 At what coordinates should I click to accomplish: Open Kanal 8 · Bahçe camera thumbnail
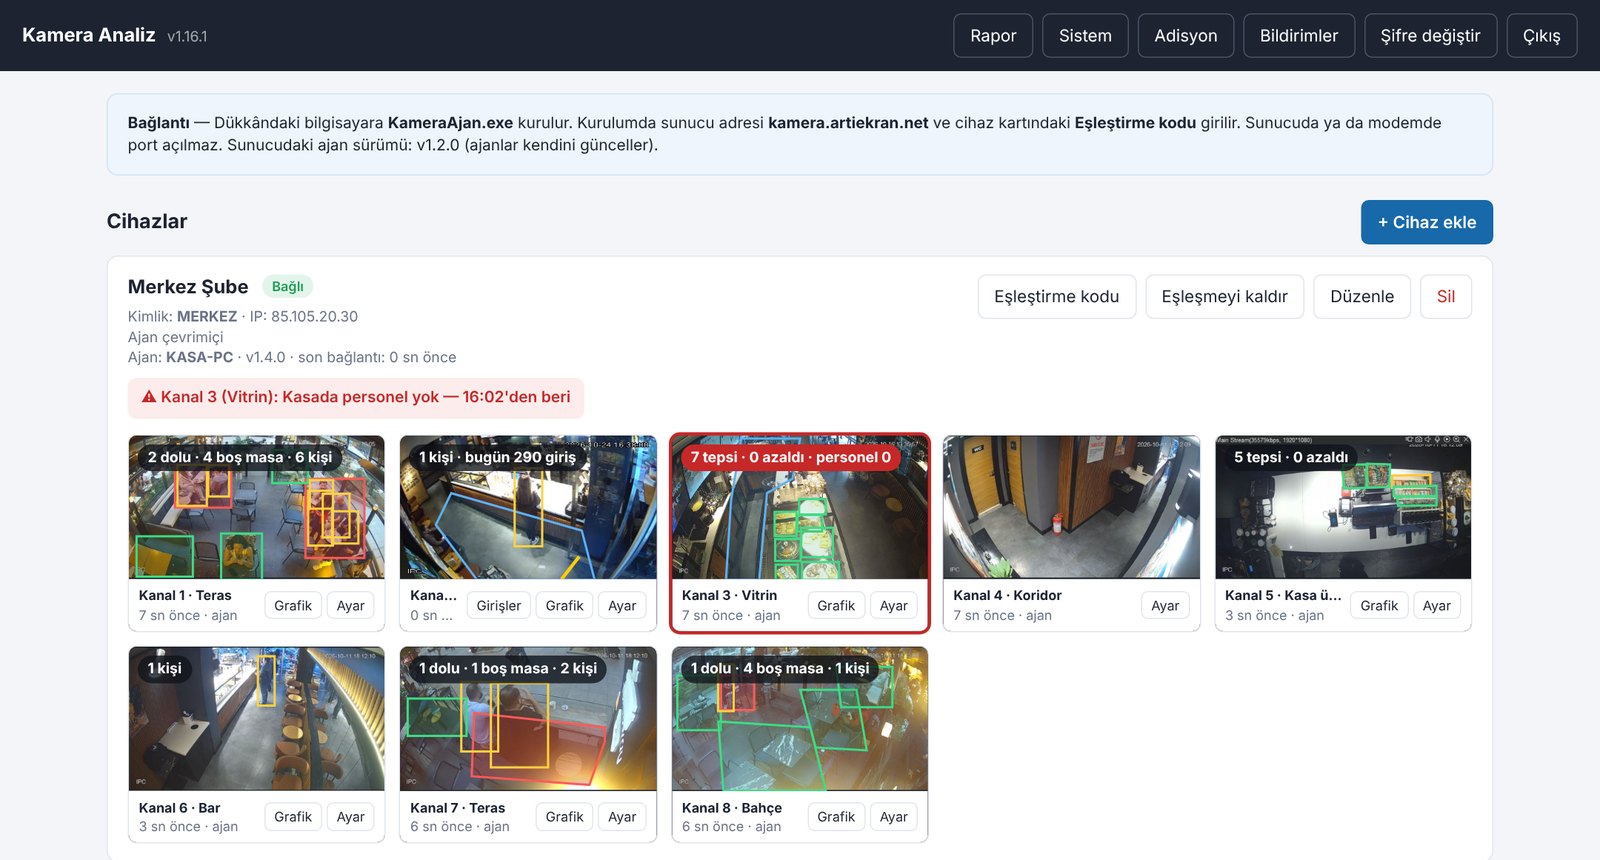click(x=800, y=719)
